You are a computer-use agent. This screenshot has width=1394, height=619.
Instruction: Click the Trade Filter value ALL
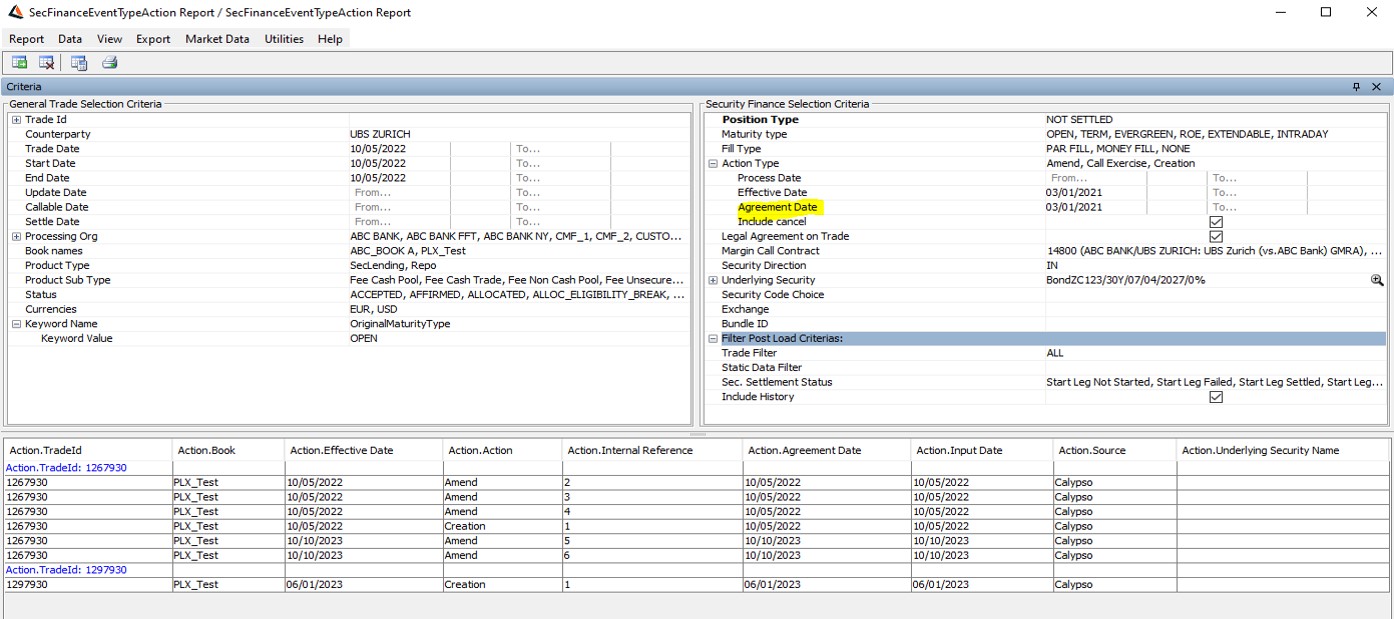click(x=1055, y=353)
